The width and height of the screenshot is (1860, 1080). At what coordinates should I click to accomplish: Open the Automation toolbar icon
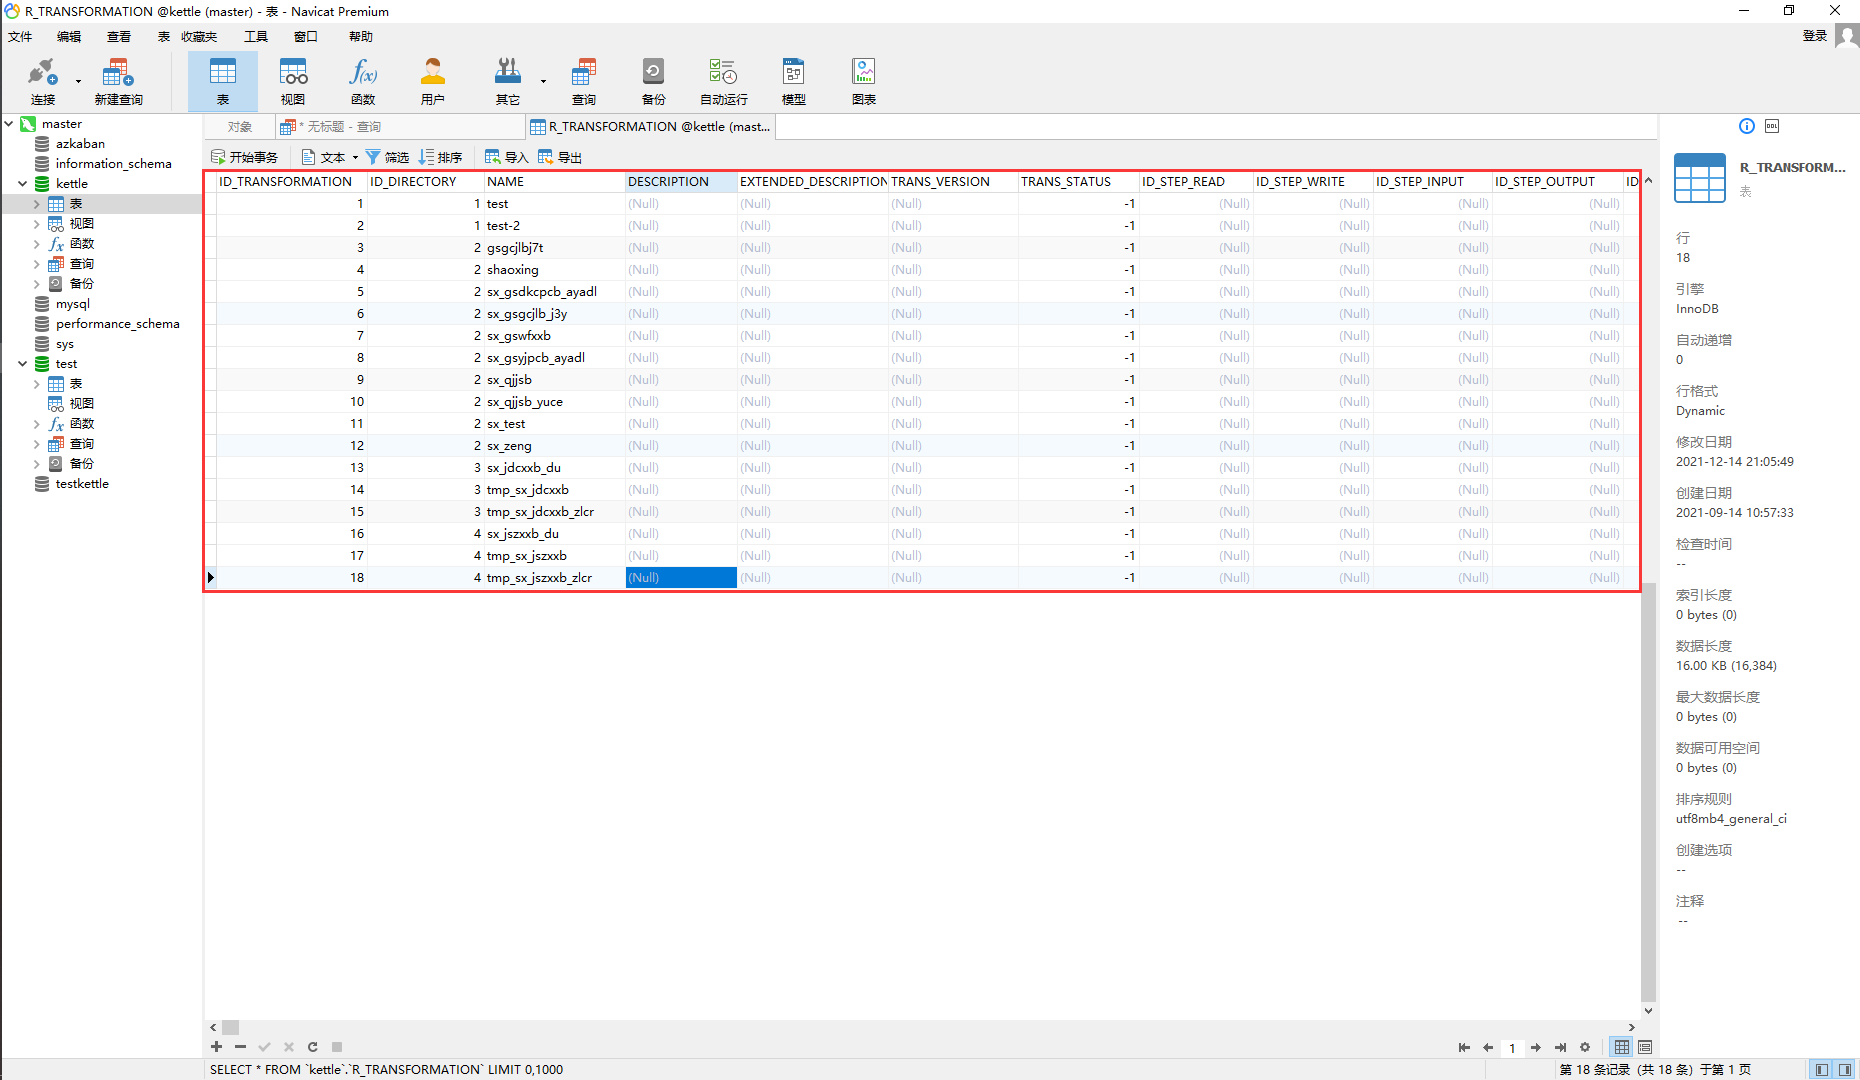tap(723, 81)
